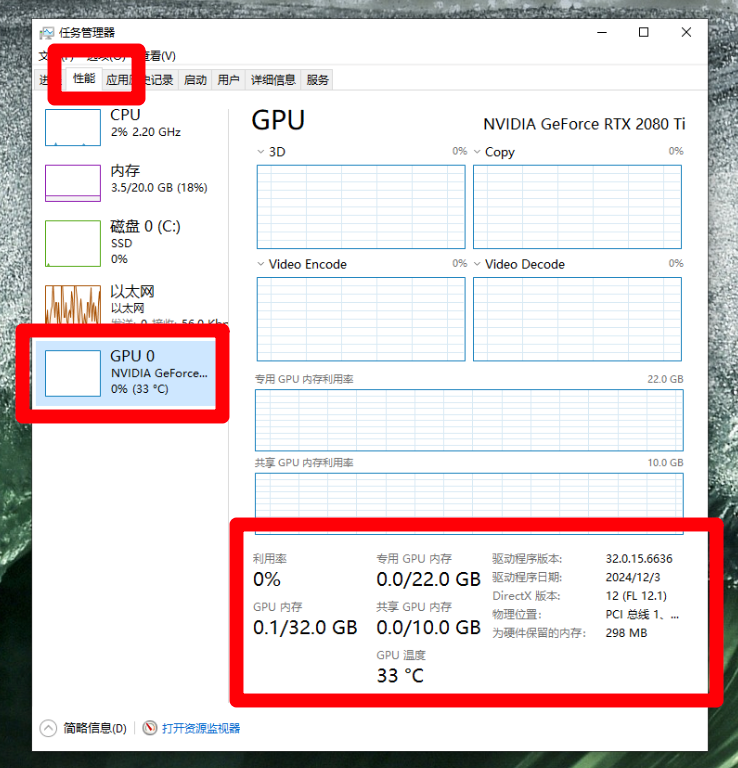
Task: Select the GPU 0 graph thumbnail
Action: [x=73, y=373]
